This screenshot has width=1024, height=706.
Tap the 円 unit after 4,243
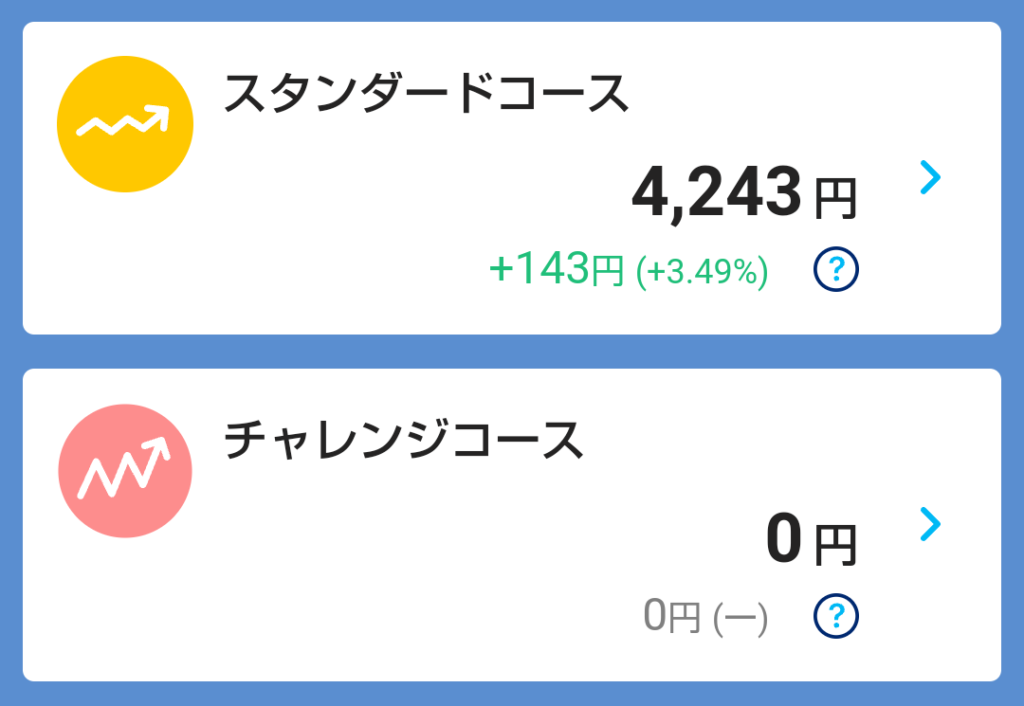835,200
